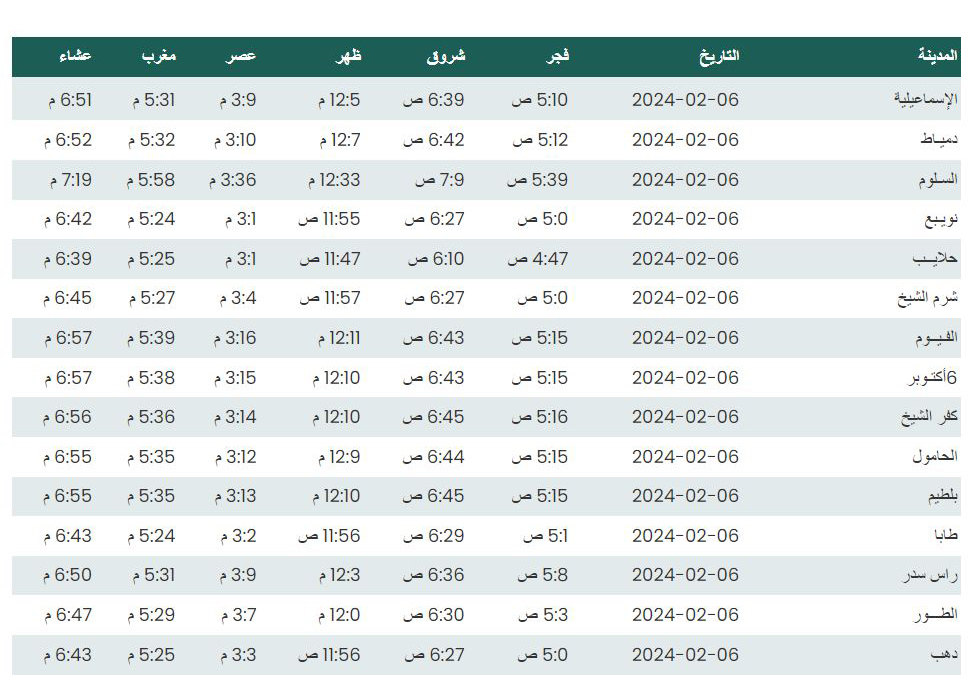Select the حلايب city cell
The height and width of the screenshot is (675, 974).
point(935,258)
